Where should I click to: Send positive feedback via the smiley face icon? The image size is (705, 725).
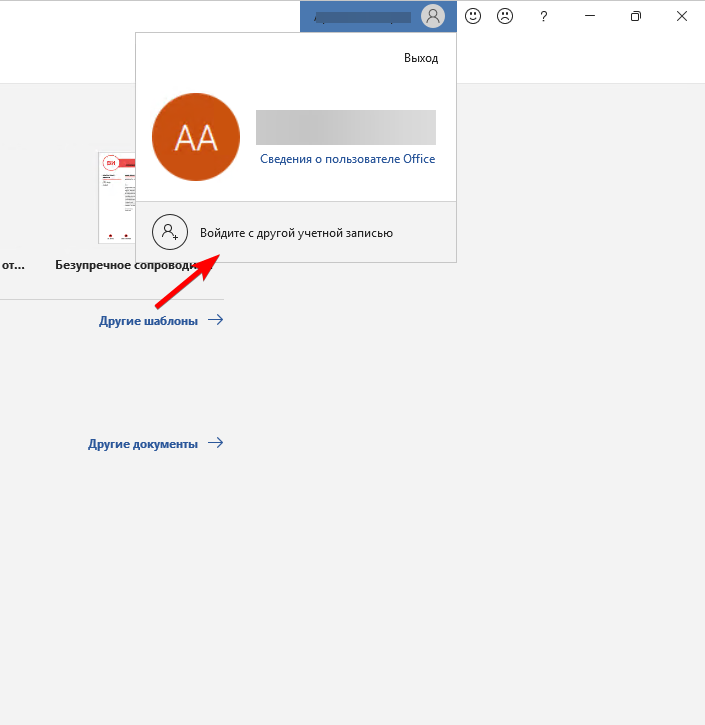point(473,16)
